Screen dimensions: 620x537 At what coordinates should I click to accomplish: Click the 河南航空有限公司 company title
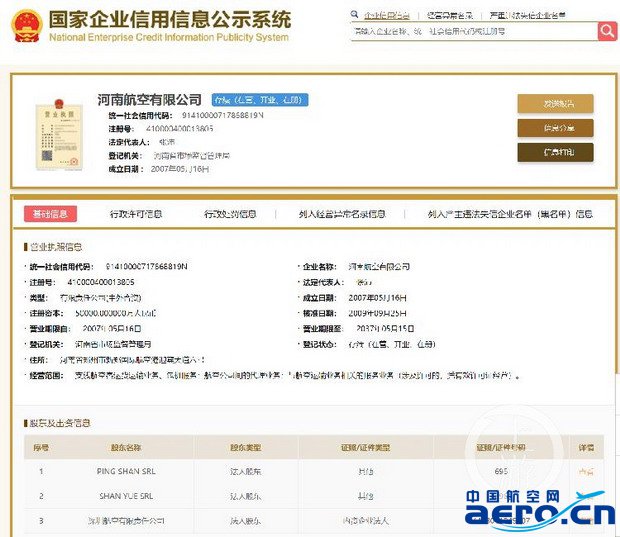(x=149, y=100)
